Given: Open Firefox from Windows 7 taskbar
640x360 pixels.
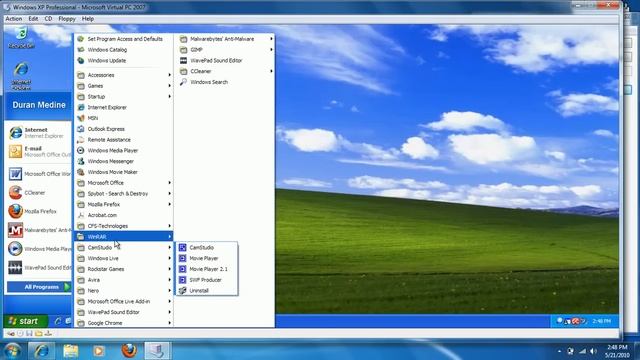Looking at the screenshot, I should pyautogui.click(x=129, y=351).
